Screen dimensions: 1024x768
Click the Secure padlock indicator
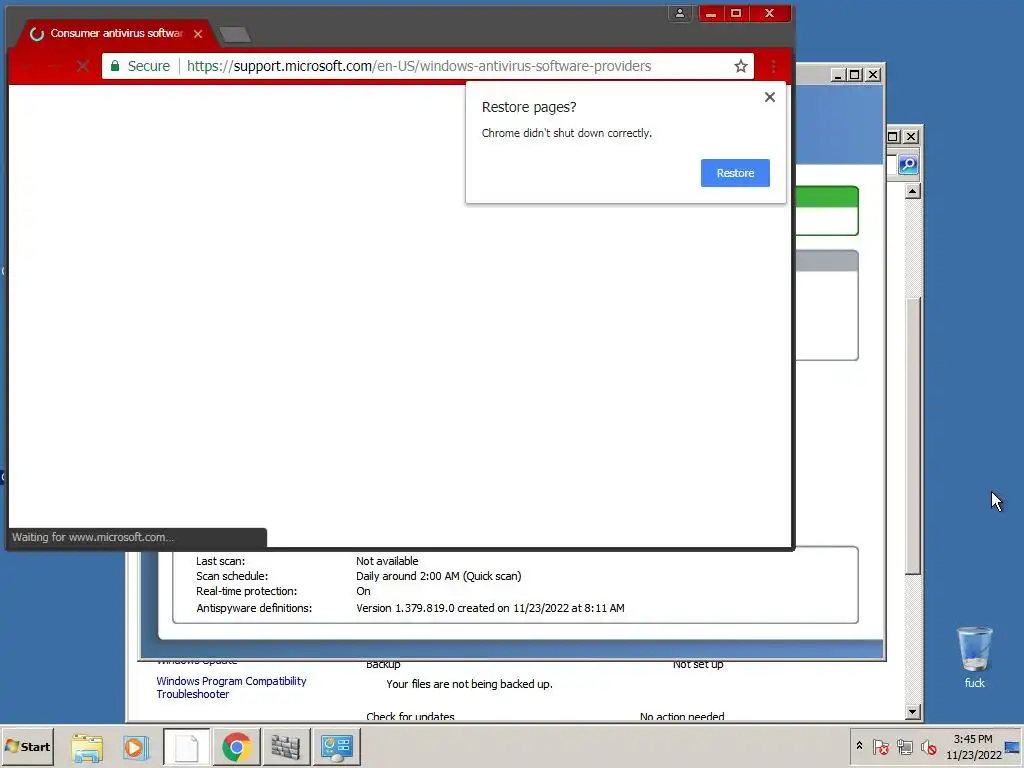[x=140, y=66]
